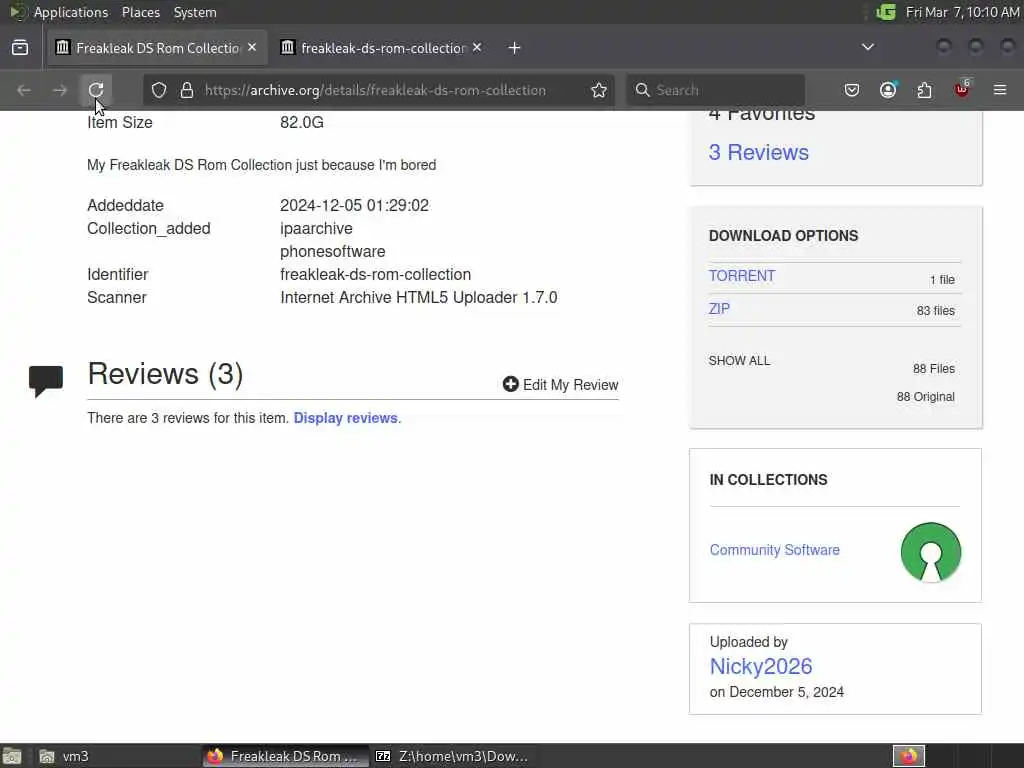Image resolution: width=1024 pixels, height=768 pixels.
Task: Click the 88 Files count text
Action: (933, 368)
